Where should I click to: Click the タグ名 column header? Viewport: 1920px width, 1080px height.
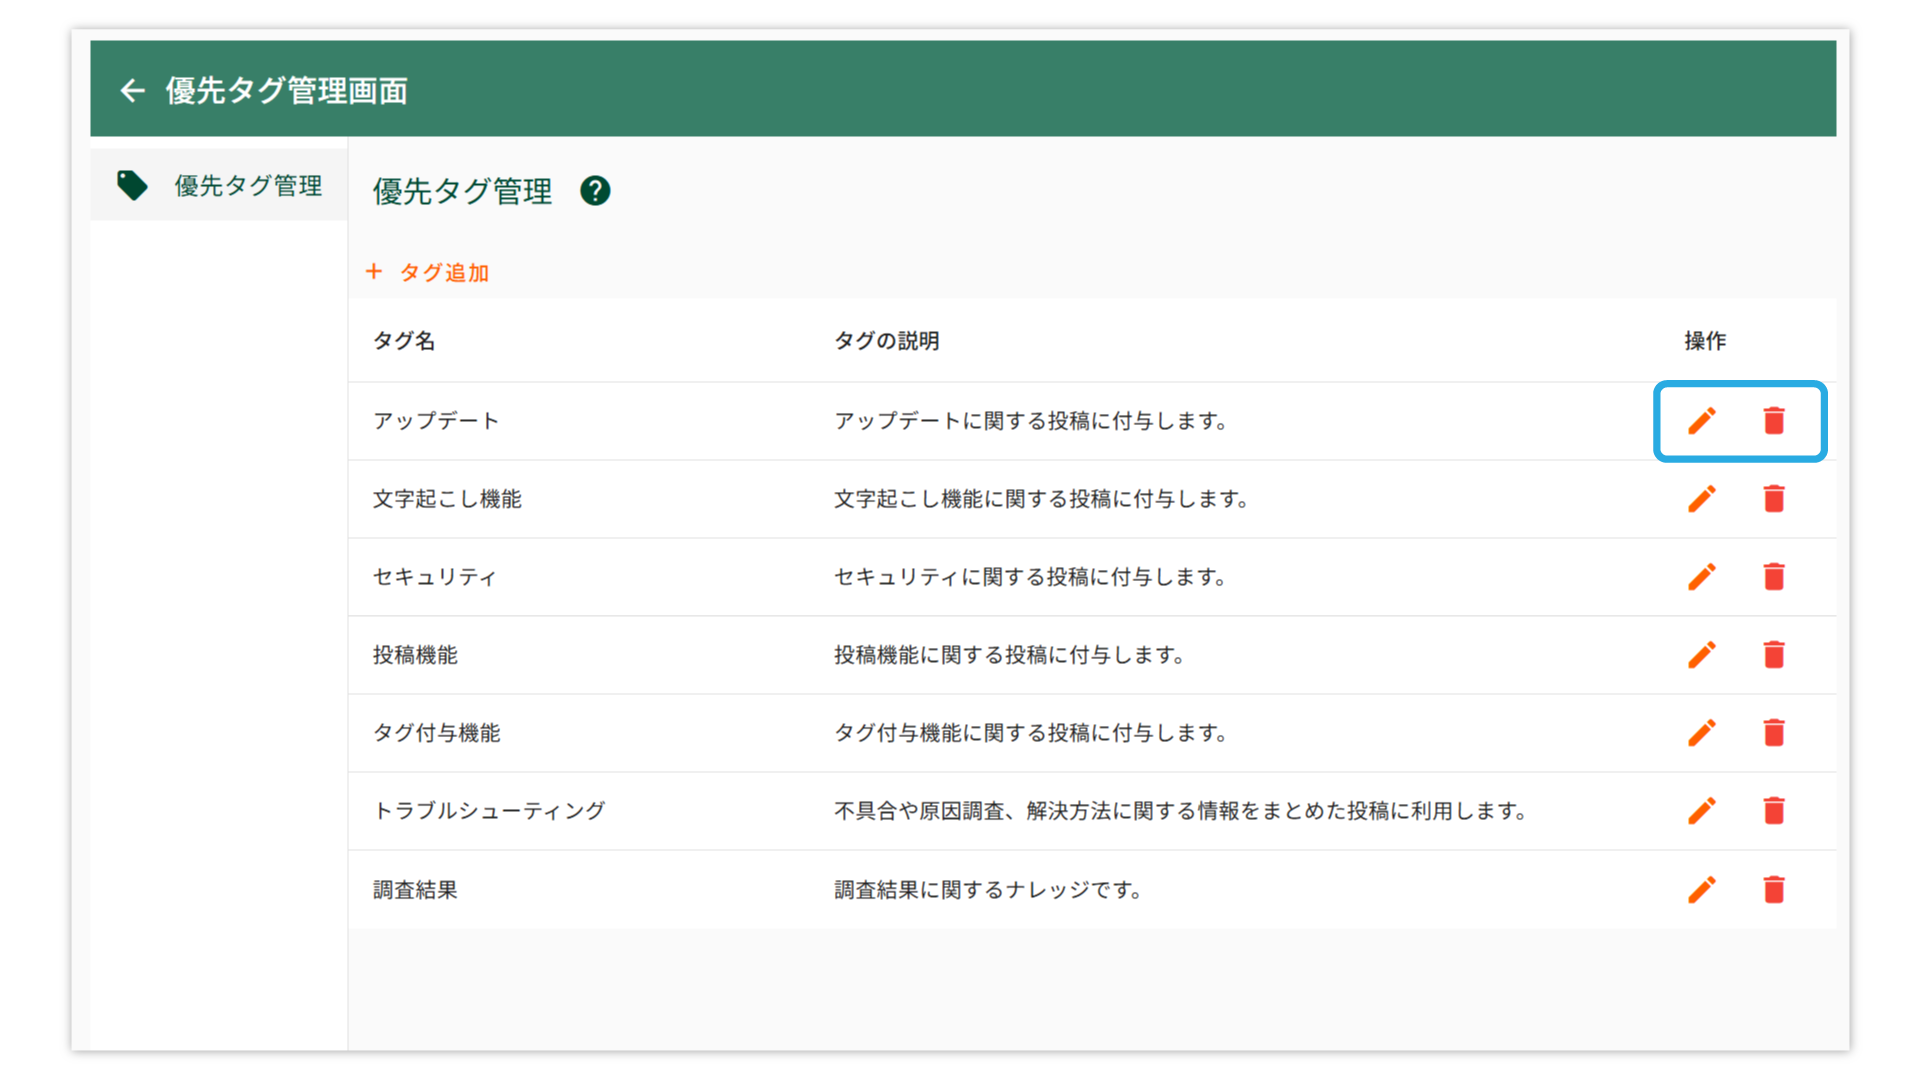[404, 341]
